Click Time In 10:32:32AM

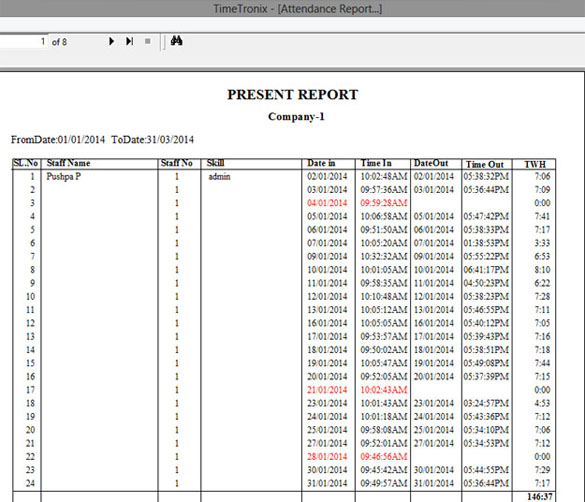point(384,257)
